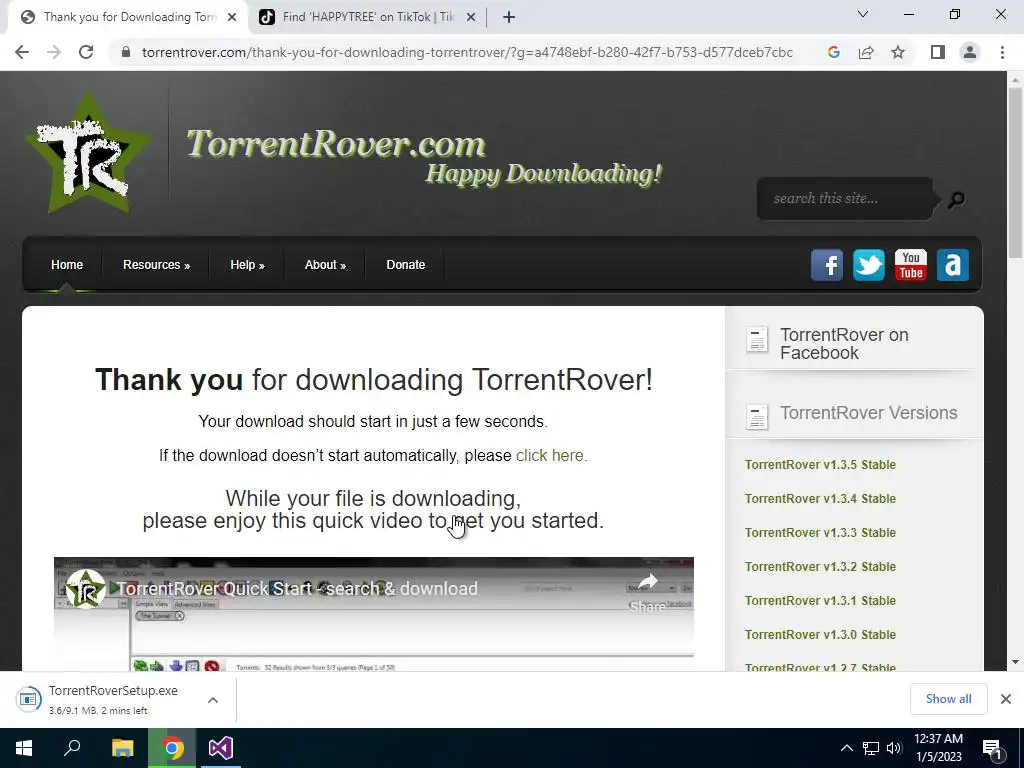Reload the page
Image resolution: width=1024 pixels, height=768 pixels.
[x=86, y=52]
